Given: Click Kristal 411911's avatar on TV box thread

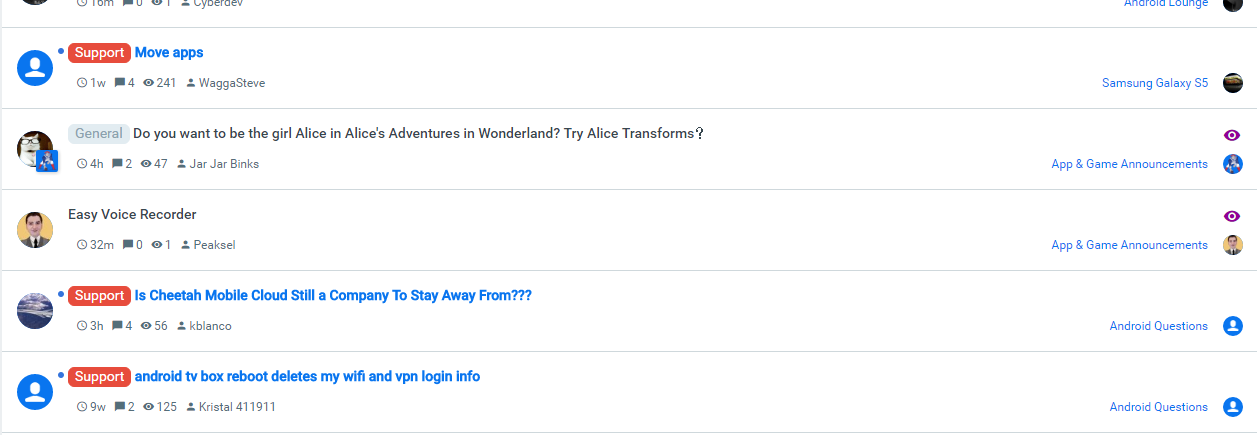Looking at the screenshot, I should click(35, 391).
